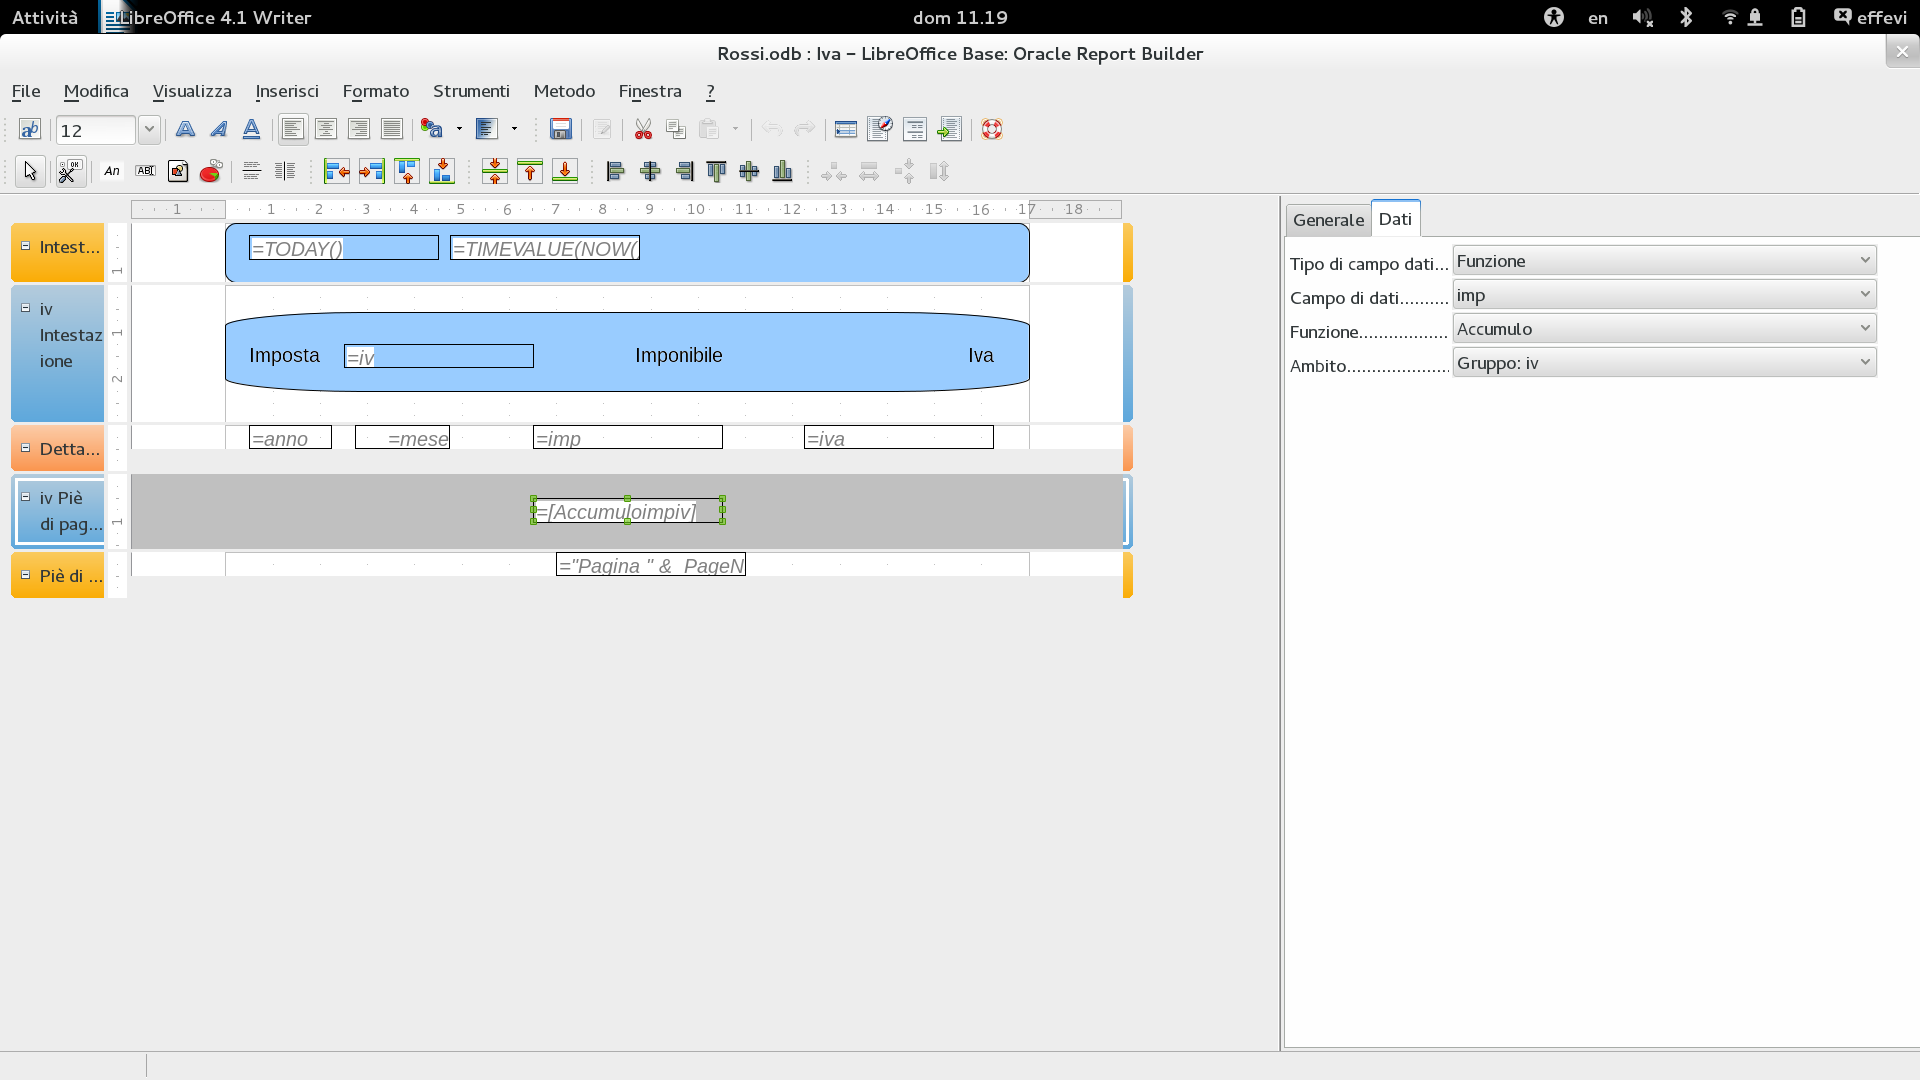The image size is (1920, 1080).
Task: Insert a chart using pie-chart icon
Action: (x=210, y=172)
